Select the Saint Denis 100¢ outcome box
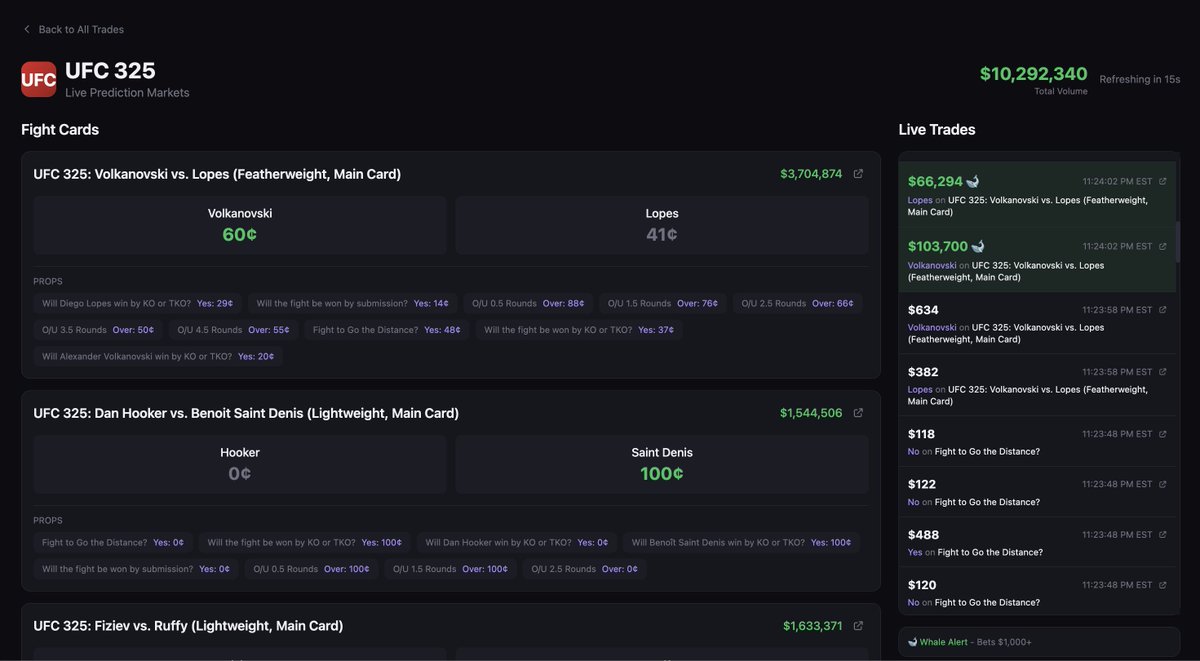This screenshot has width=1200, height=661. pyautogui.click(x=662, y=464)
